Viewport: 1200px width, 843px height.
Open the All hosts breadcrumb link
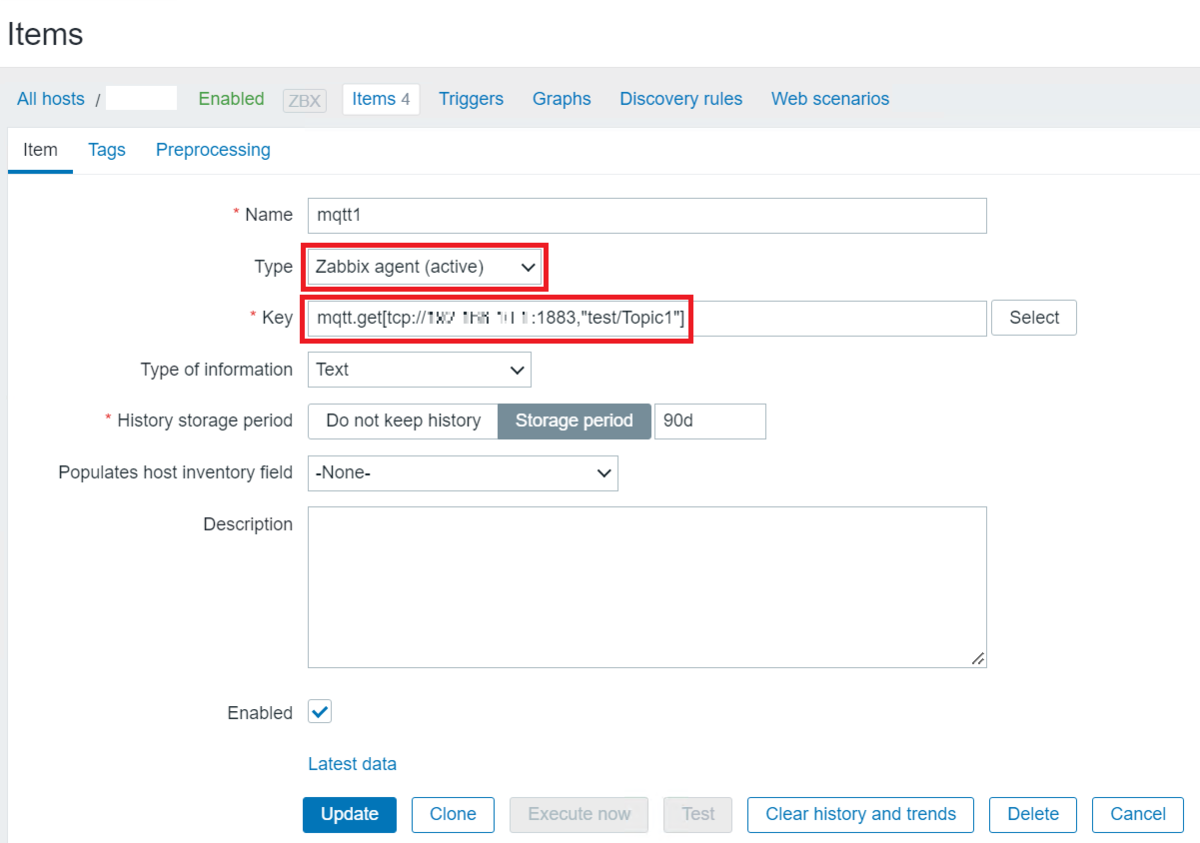click(x=51, y=99)
